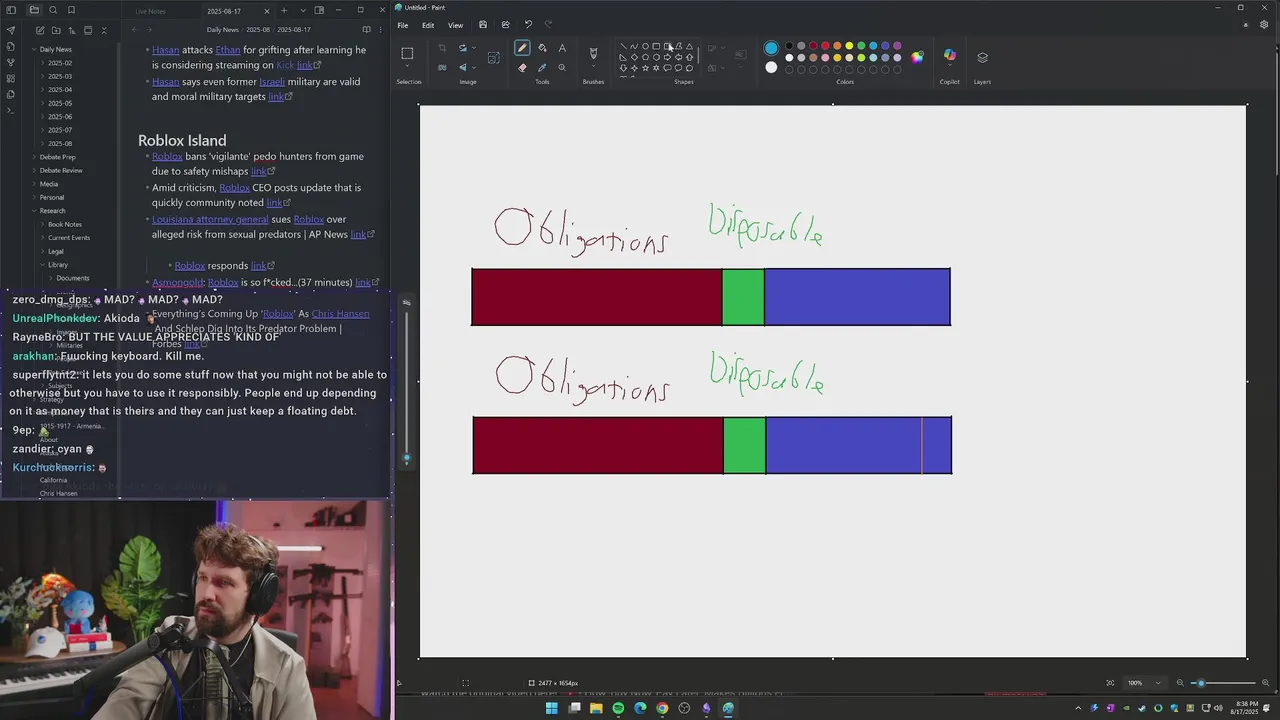
Task: Click the Fit to window icon
Action: pos(1110,683)
